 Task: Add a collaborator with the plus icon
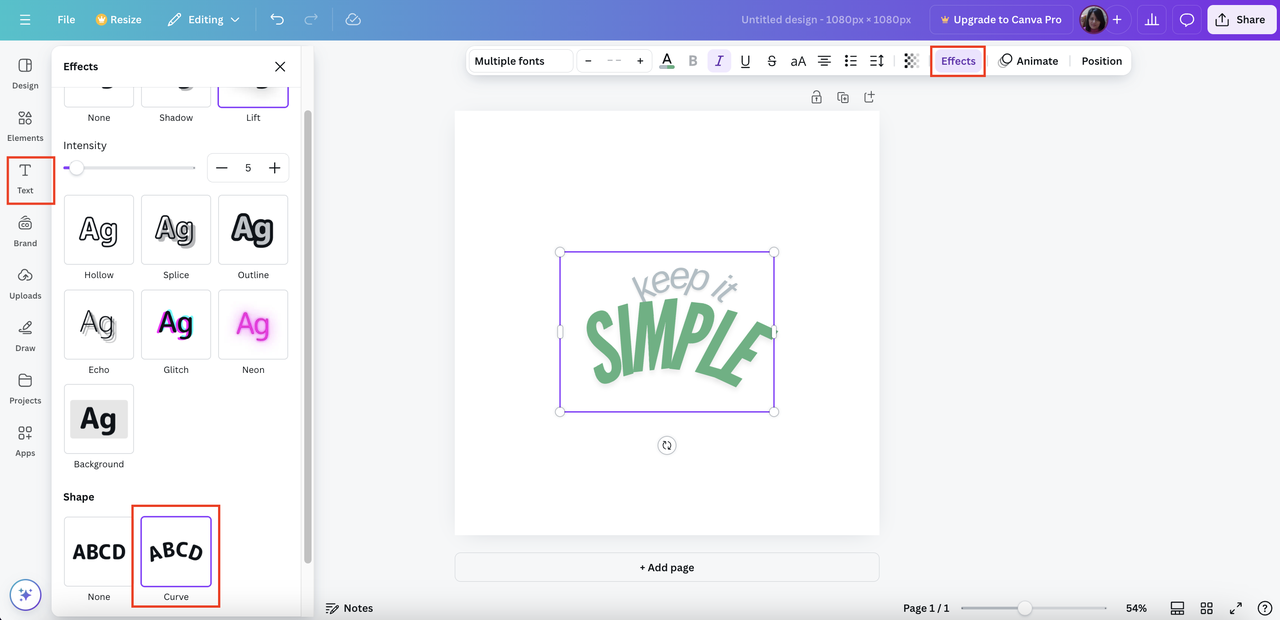1117,20
